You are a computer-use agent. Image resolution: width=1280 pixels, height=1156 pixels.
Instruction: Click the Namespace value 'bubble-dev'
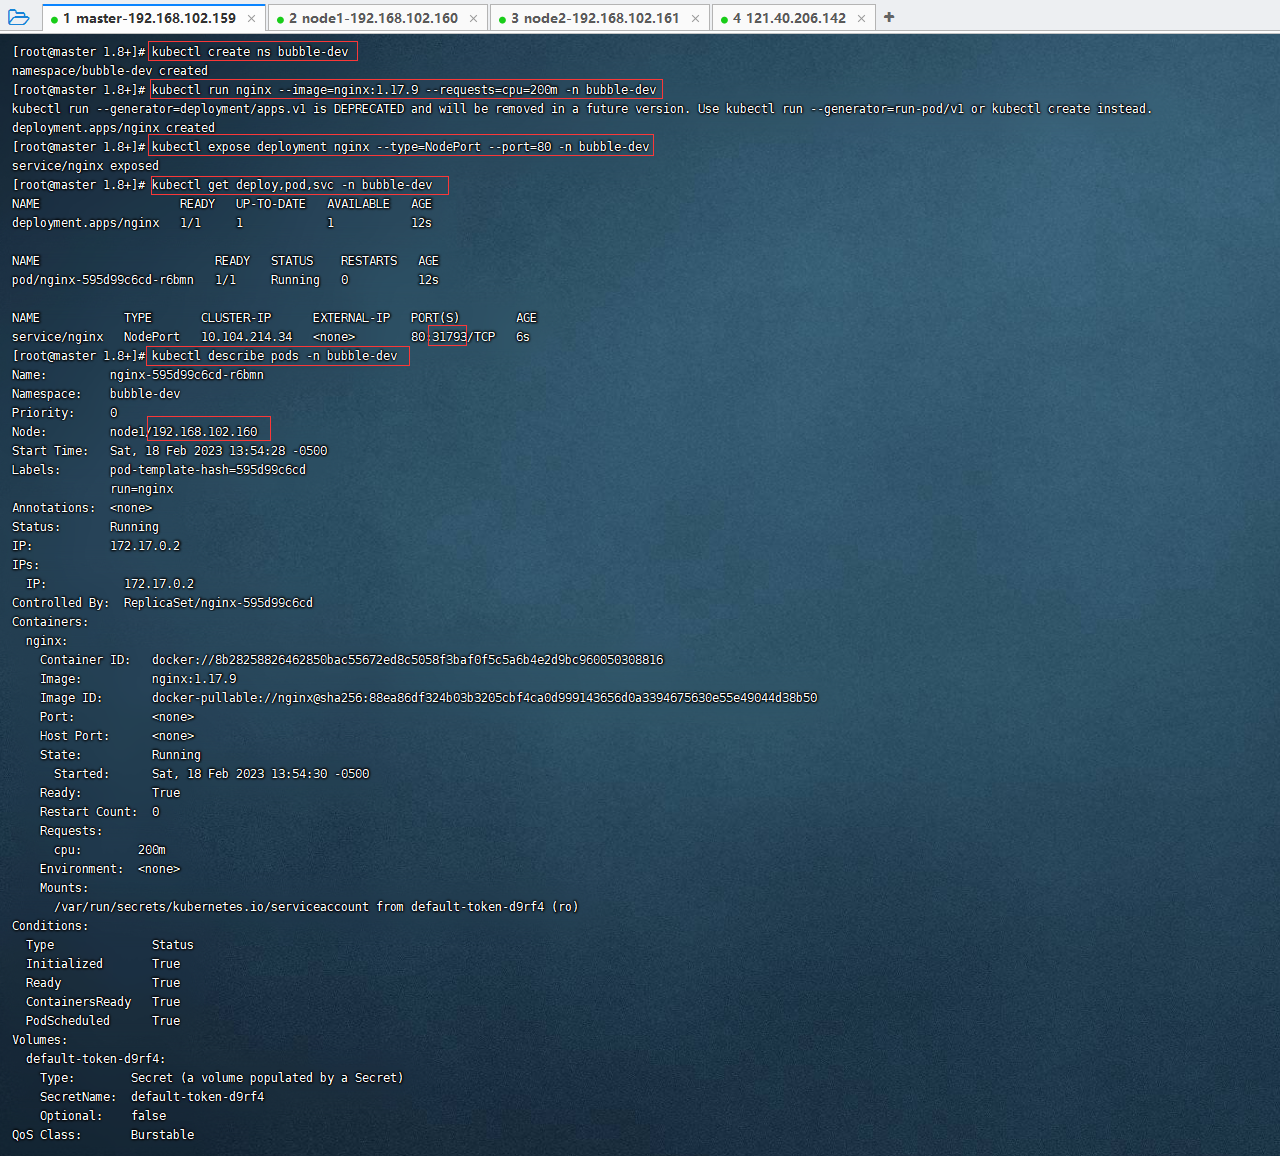coord(145,394)
